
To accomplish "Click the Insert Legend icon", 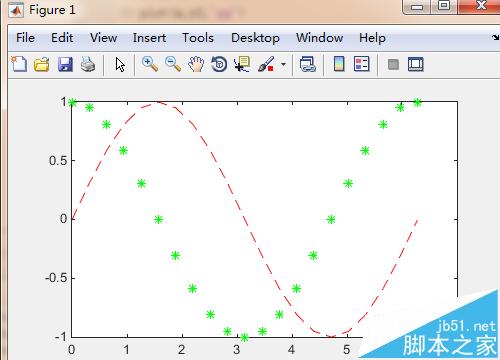I will click(x=362, y=64).
